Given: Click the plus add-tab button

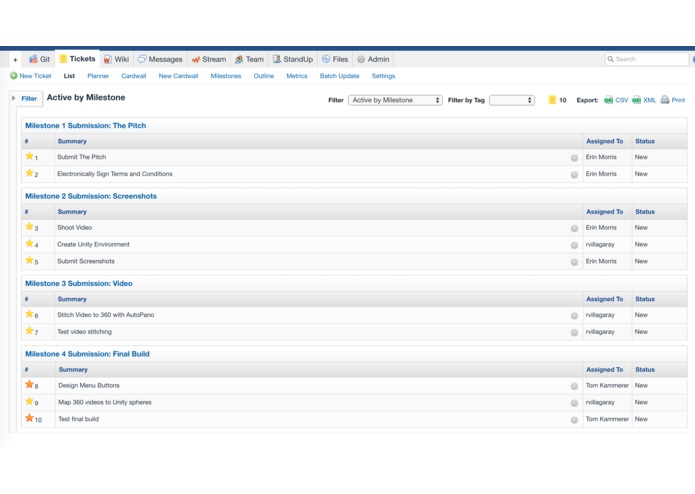Looking at the screenshot, I should (x=15, y=59).
